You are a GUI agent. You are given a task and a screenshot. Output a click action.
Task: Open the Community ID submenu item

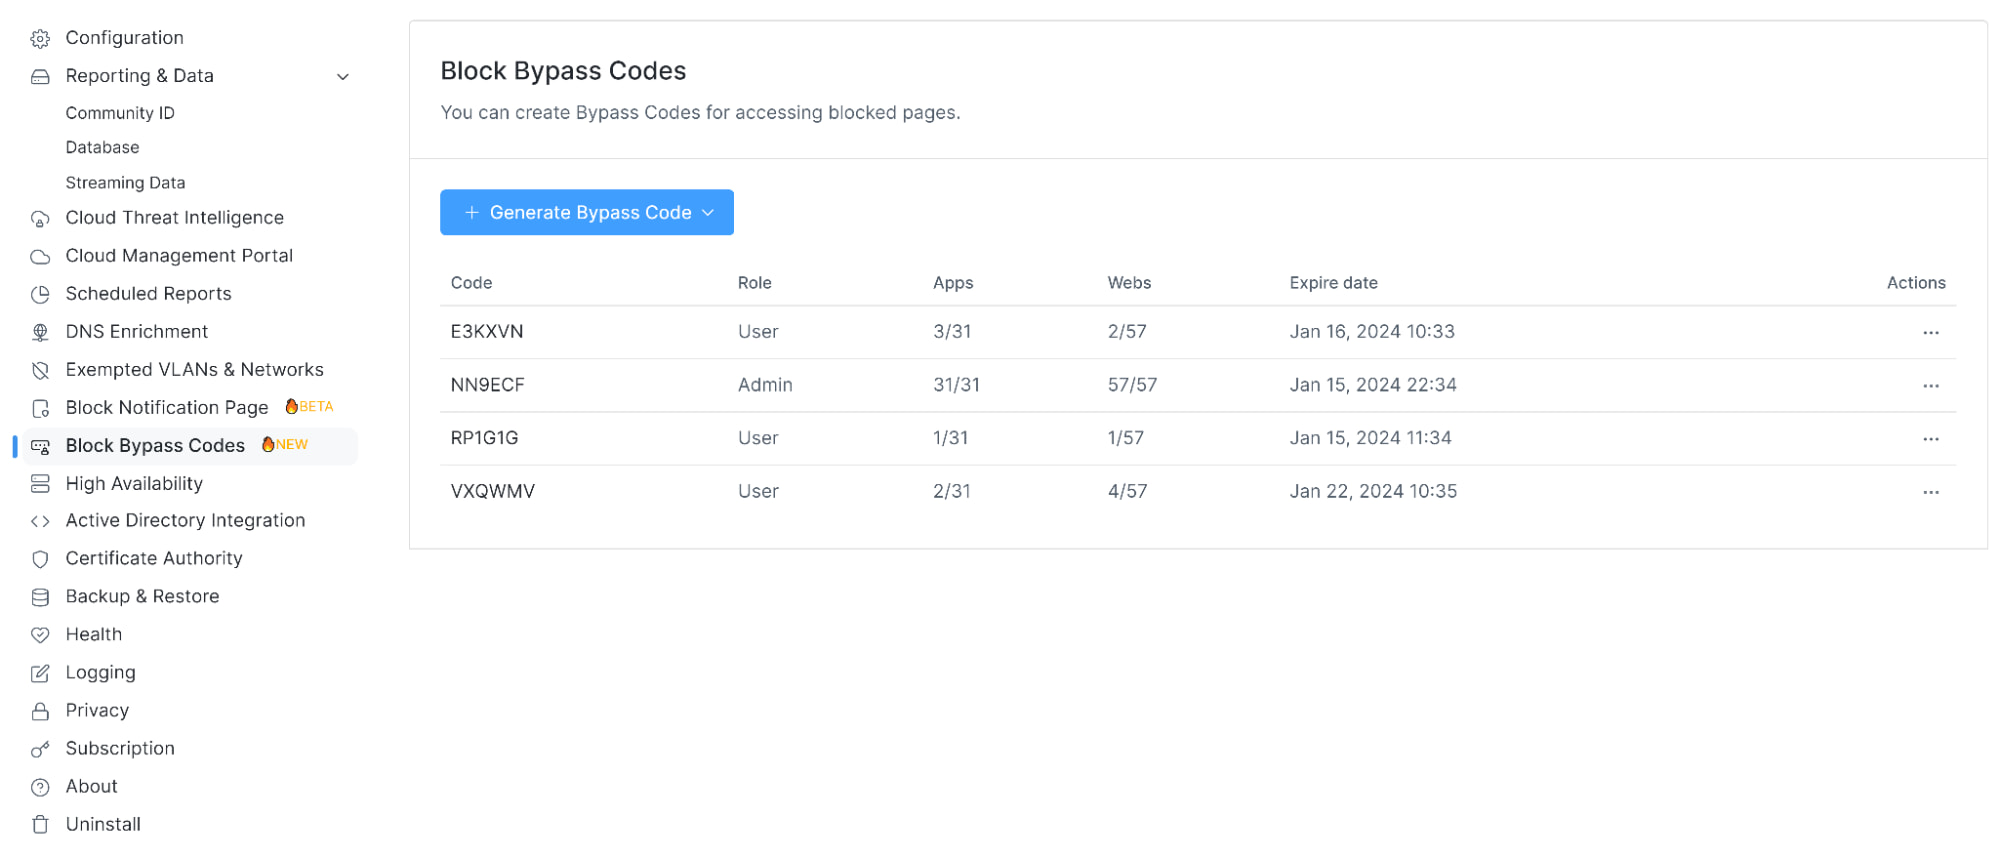pyautogui.click(x=120, y=114)
